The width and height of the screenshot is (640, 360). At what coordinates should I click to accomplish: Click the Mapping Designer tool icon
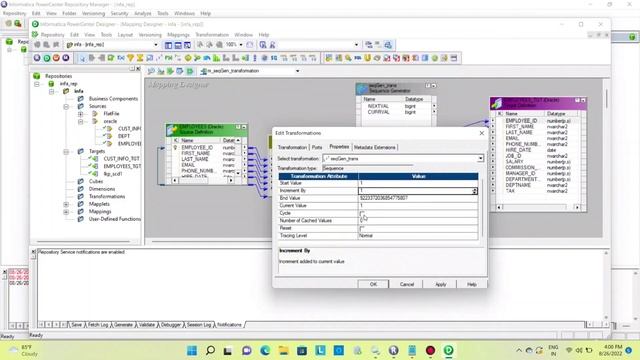(190, 71)
